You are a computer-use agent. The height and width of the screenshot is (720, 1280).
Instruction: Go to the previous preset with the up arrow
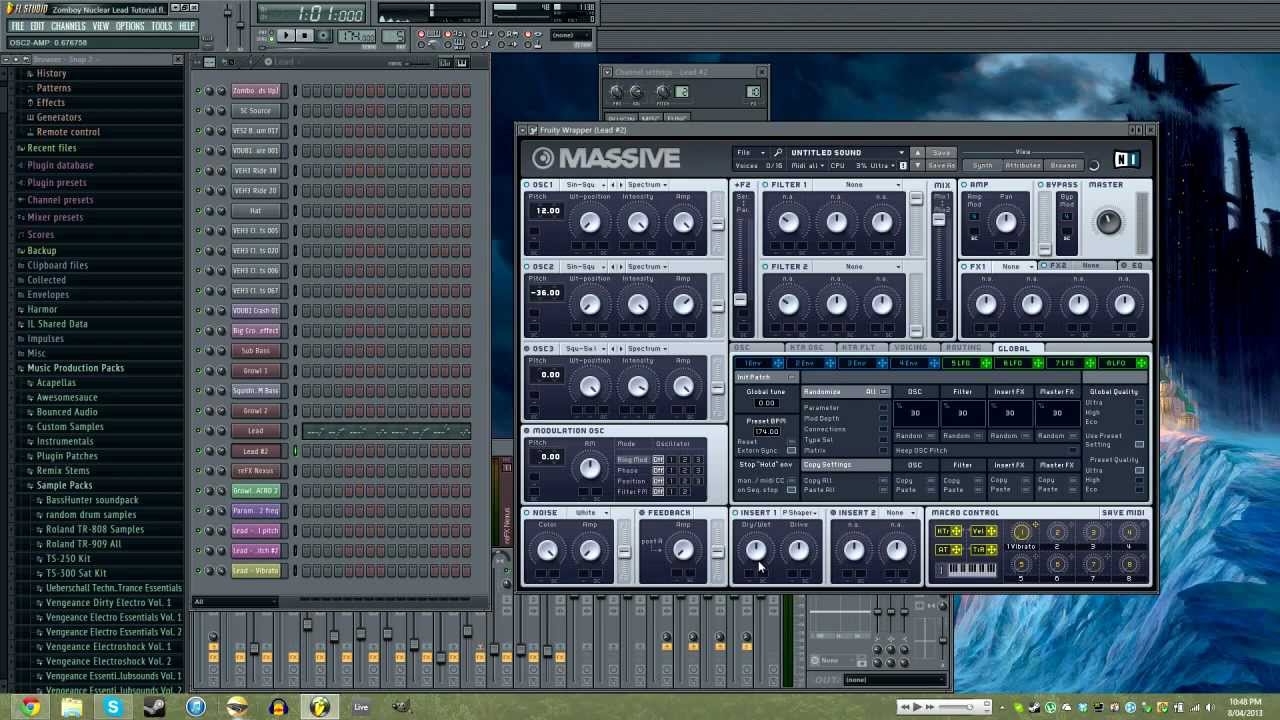(x=918, y=153)
